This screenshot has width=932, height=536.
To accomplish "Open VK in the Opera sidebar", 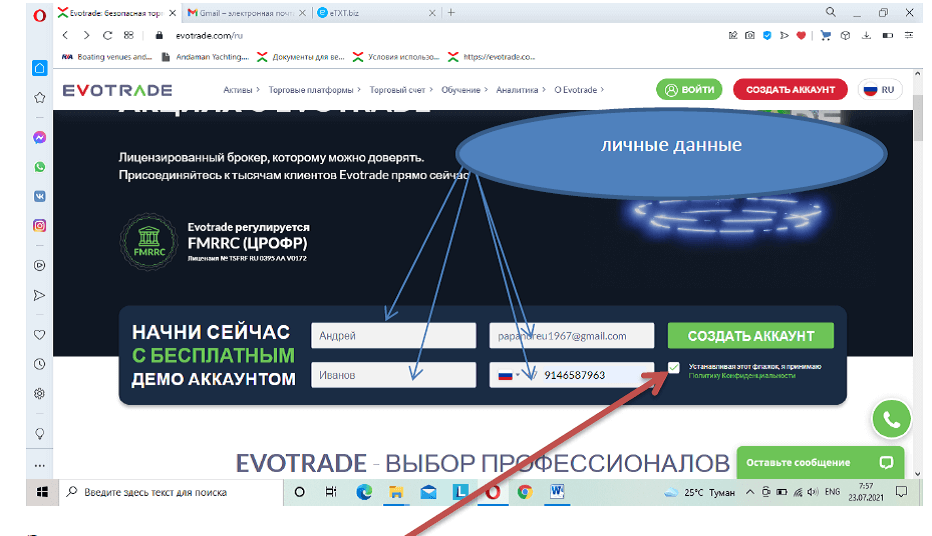I will tap(39, 196).
